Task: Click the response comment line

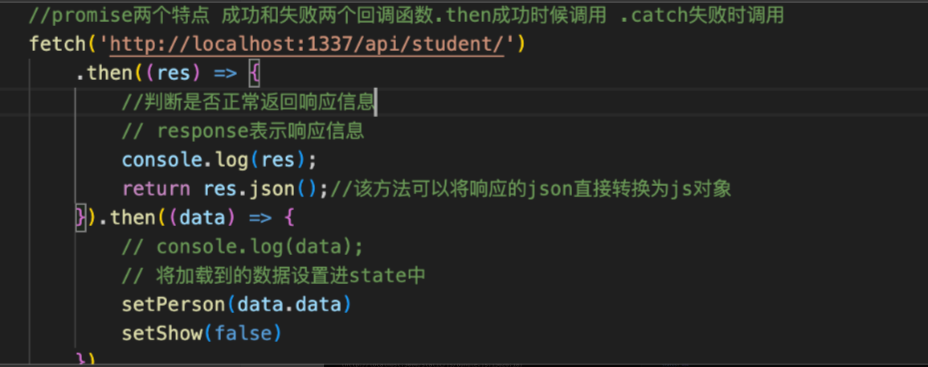Action: click(243, 131)
